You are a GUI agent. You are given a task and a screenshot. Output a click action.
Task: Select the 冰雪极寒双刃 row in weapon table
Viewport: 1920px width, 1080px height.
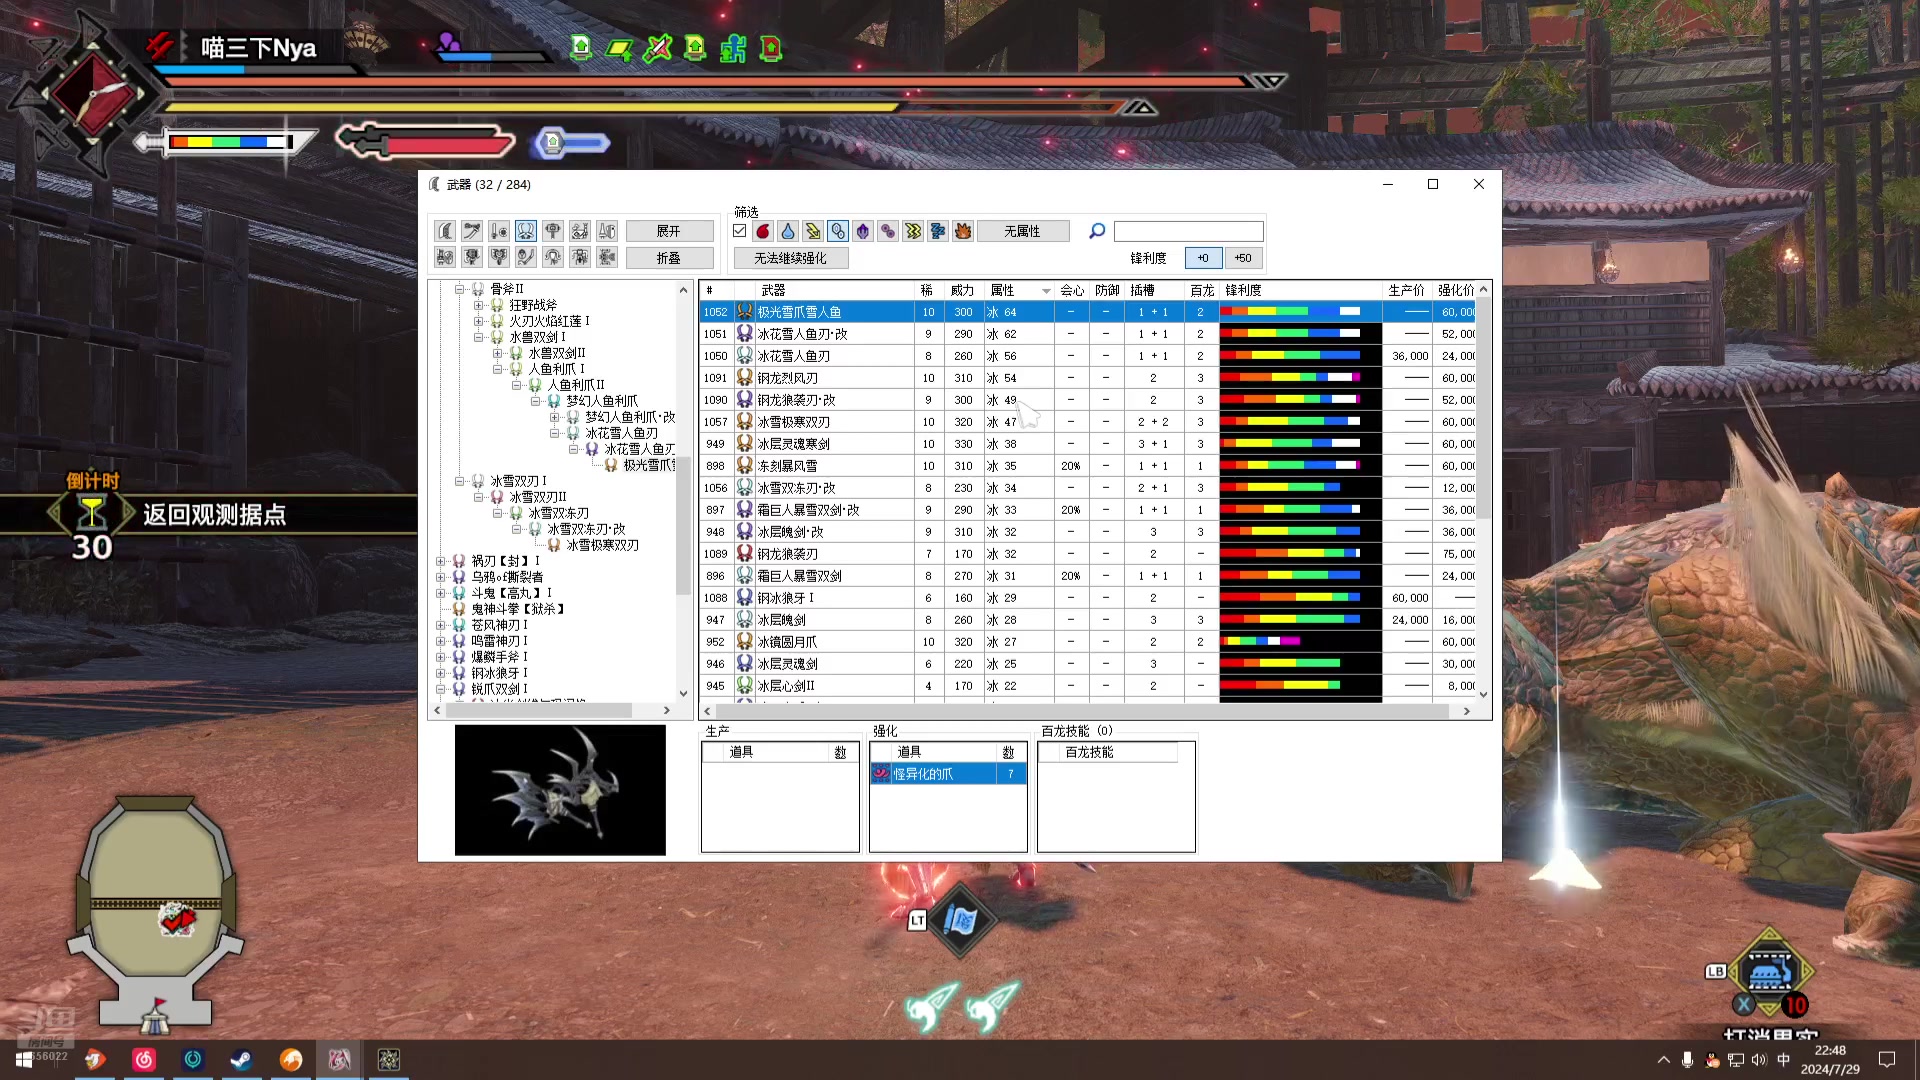click(x=1087, y=422)
